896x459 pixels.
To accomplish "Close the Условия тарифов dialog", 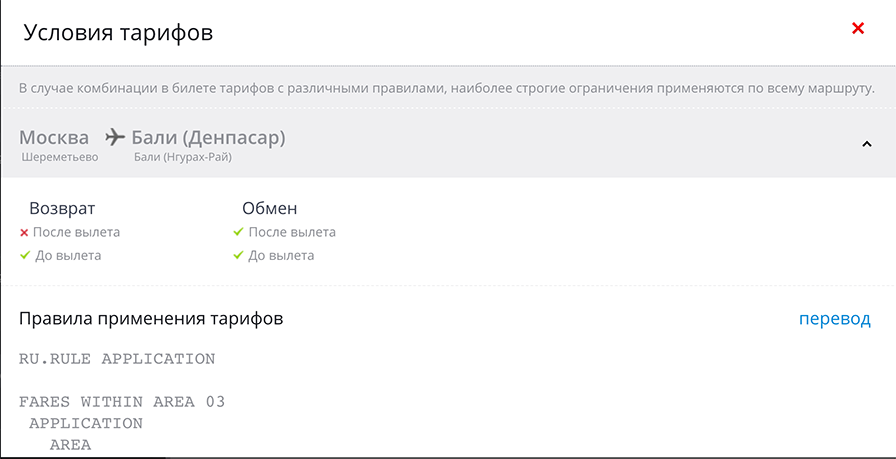I will point(857,29).
